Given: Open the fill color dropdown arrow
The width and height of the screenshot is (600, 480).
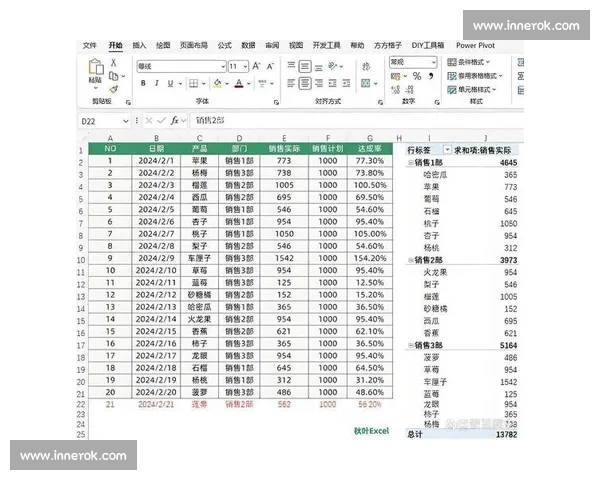Looking at the screenshot, I should click(x=227, y=83).
